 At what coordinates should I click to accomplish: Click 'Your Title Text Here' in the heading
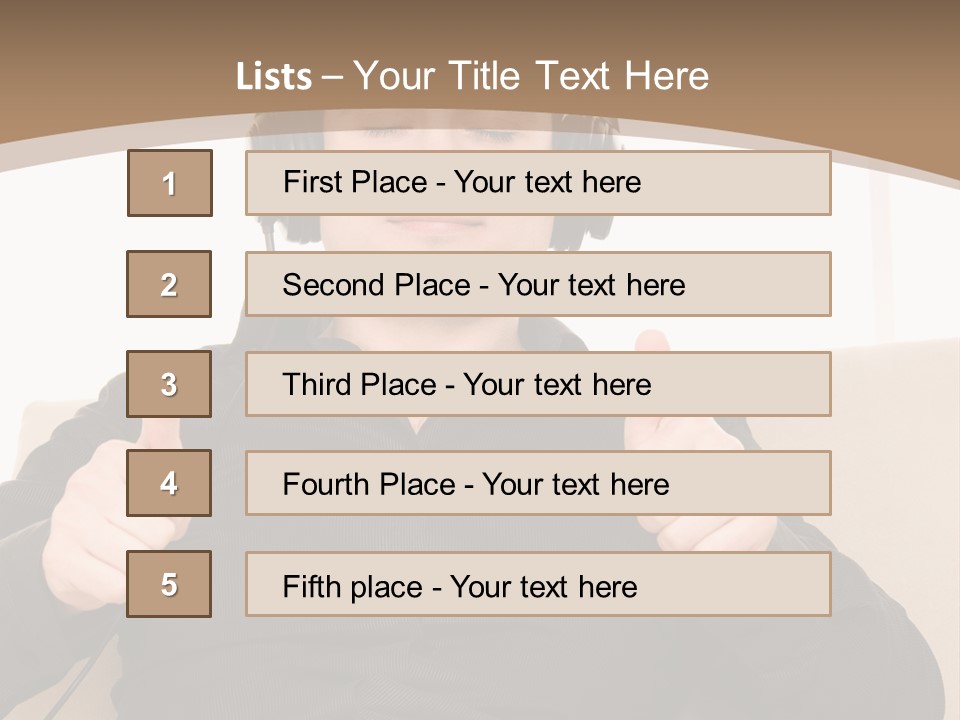tap(531, 77)
